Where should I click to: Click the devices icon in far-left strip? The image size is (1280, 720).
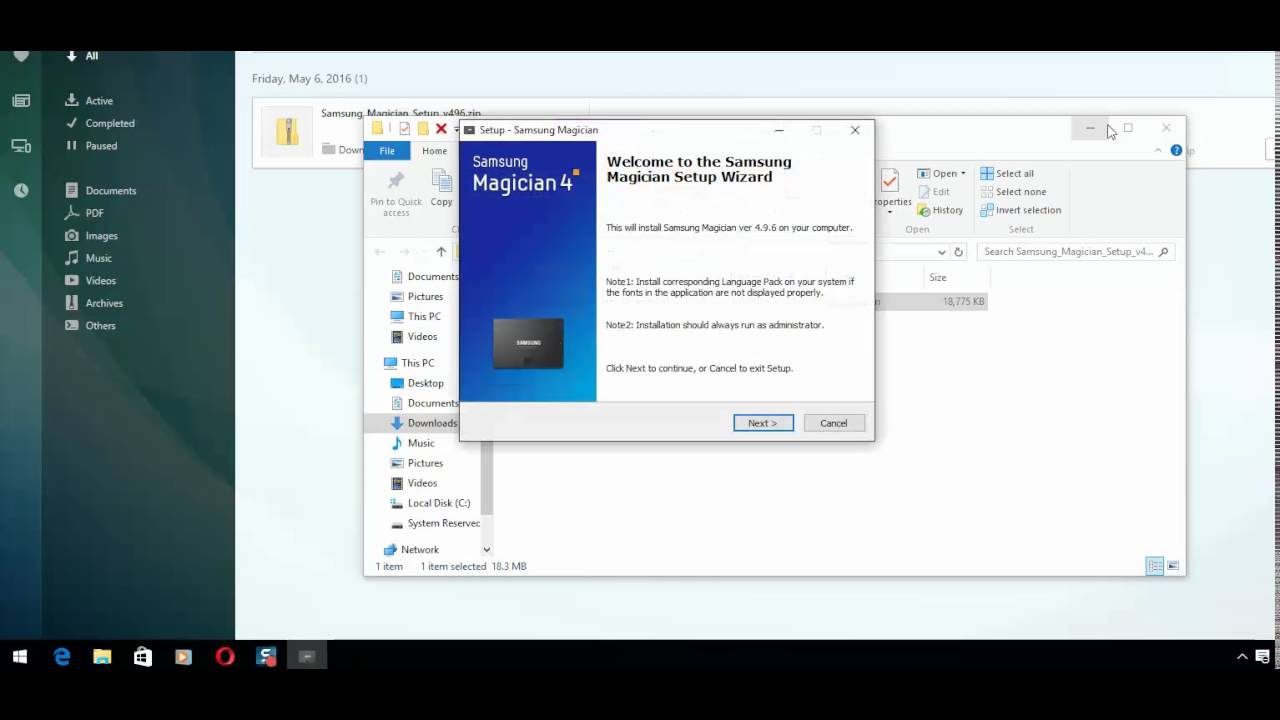[x=21, y=146]
